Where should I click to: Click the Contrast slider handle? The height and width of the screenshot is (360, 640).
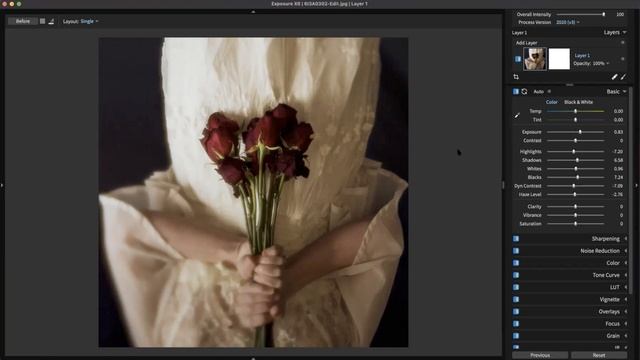[x=576, y=141]
